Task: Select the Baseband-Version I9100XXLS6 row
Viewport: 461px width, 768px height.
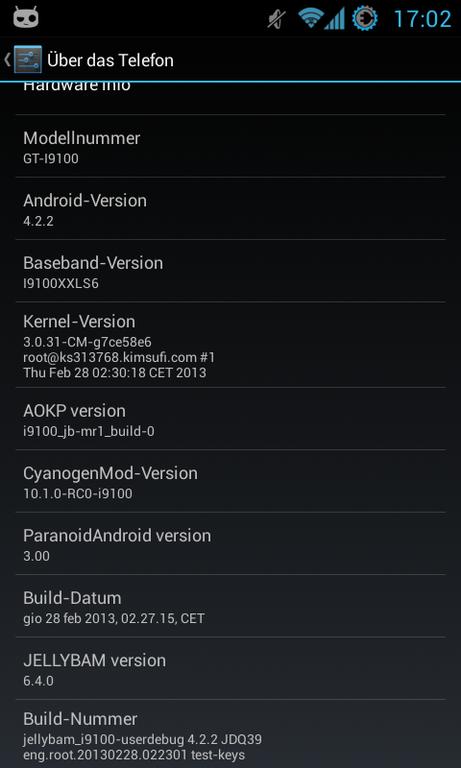Action: click(x=230, y=270)
